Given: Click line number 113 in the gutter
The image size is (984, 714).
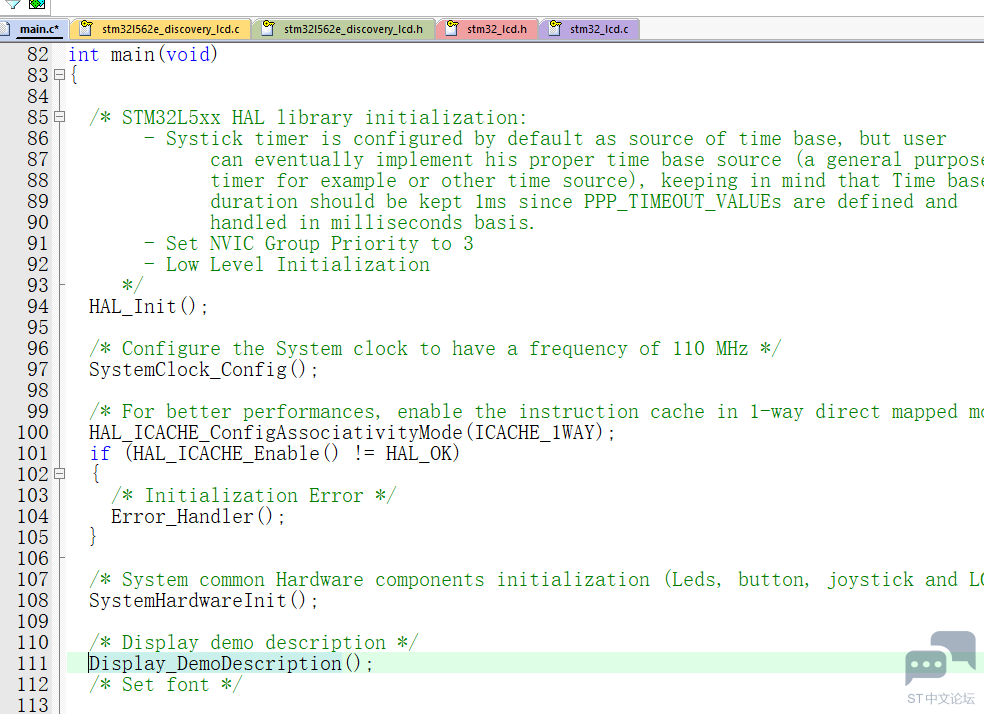Looking at the screenshot, I should coord(33,705).
